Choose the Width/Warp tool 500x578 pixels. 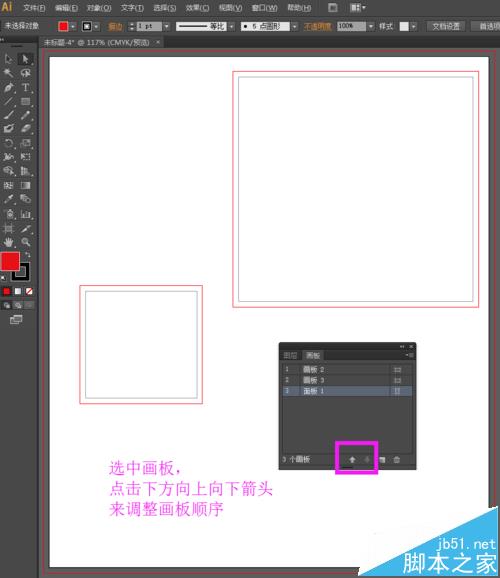click(x=8, y=157)
